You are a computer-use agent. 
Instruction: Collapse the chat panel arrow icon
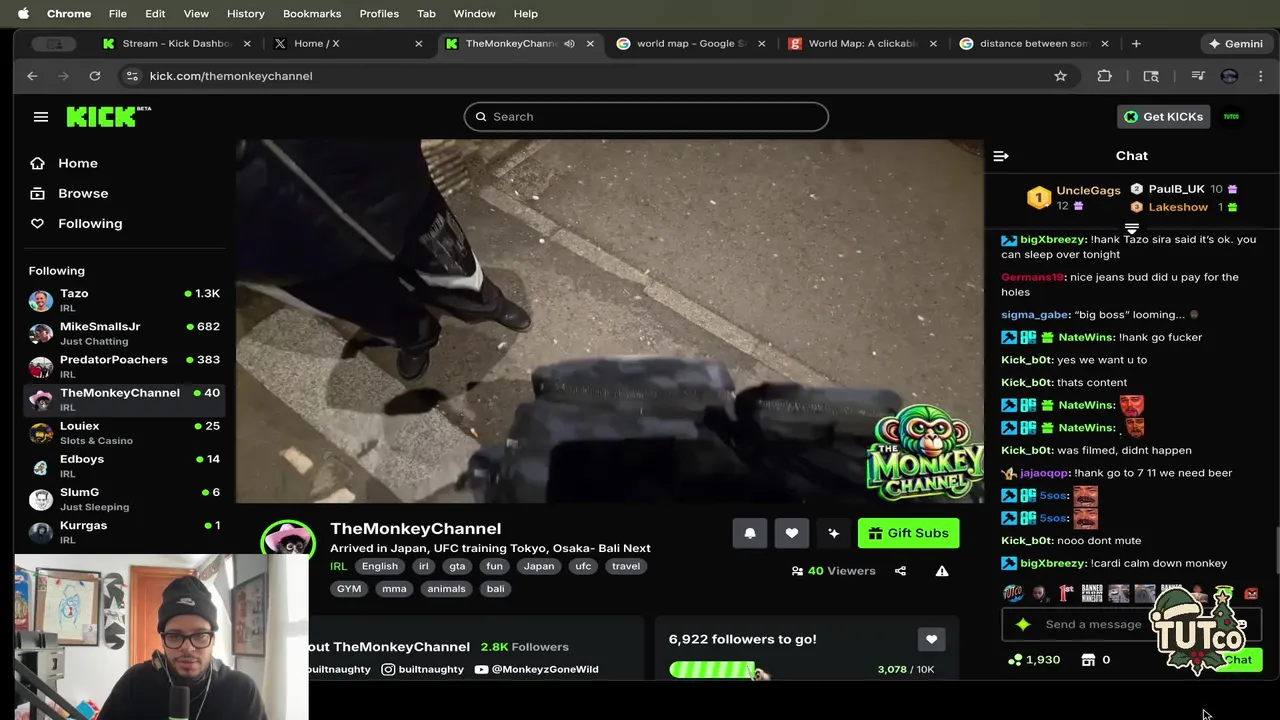(x=1001, y=156)
